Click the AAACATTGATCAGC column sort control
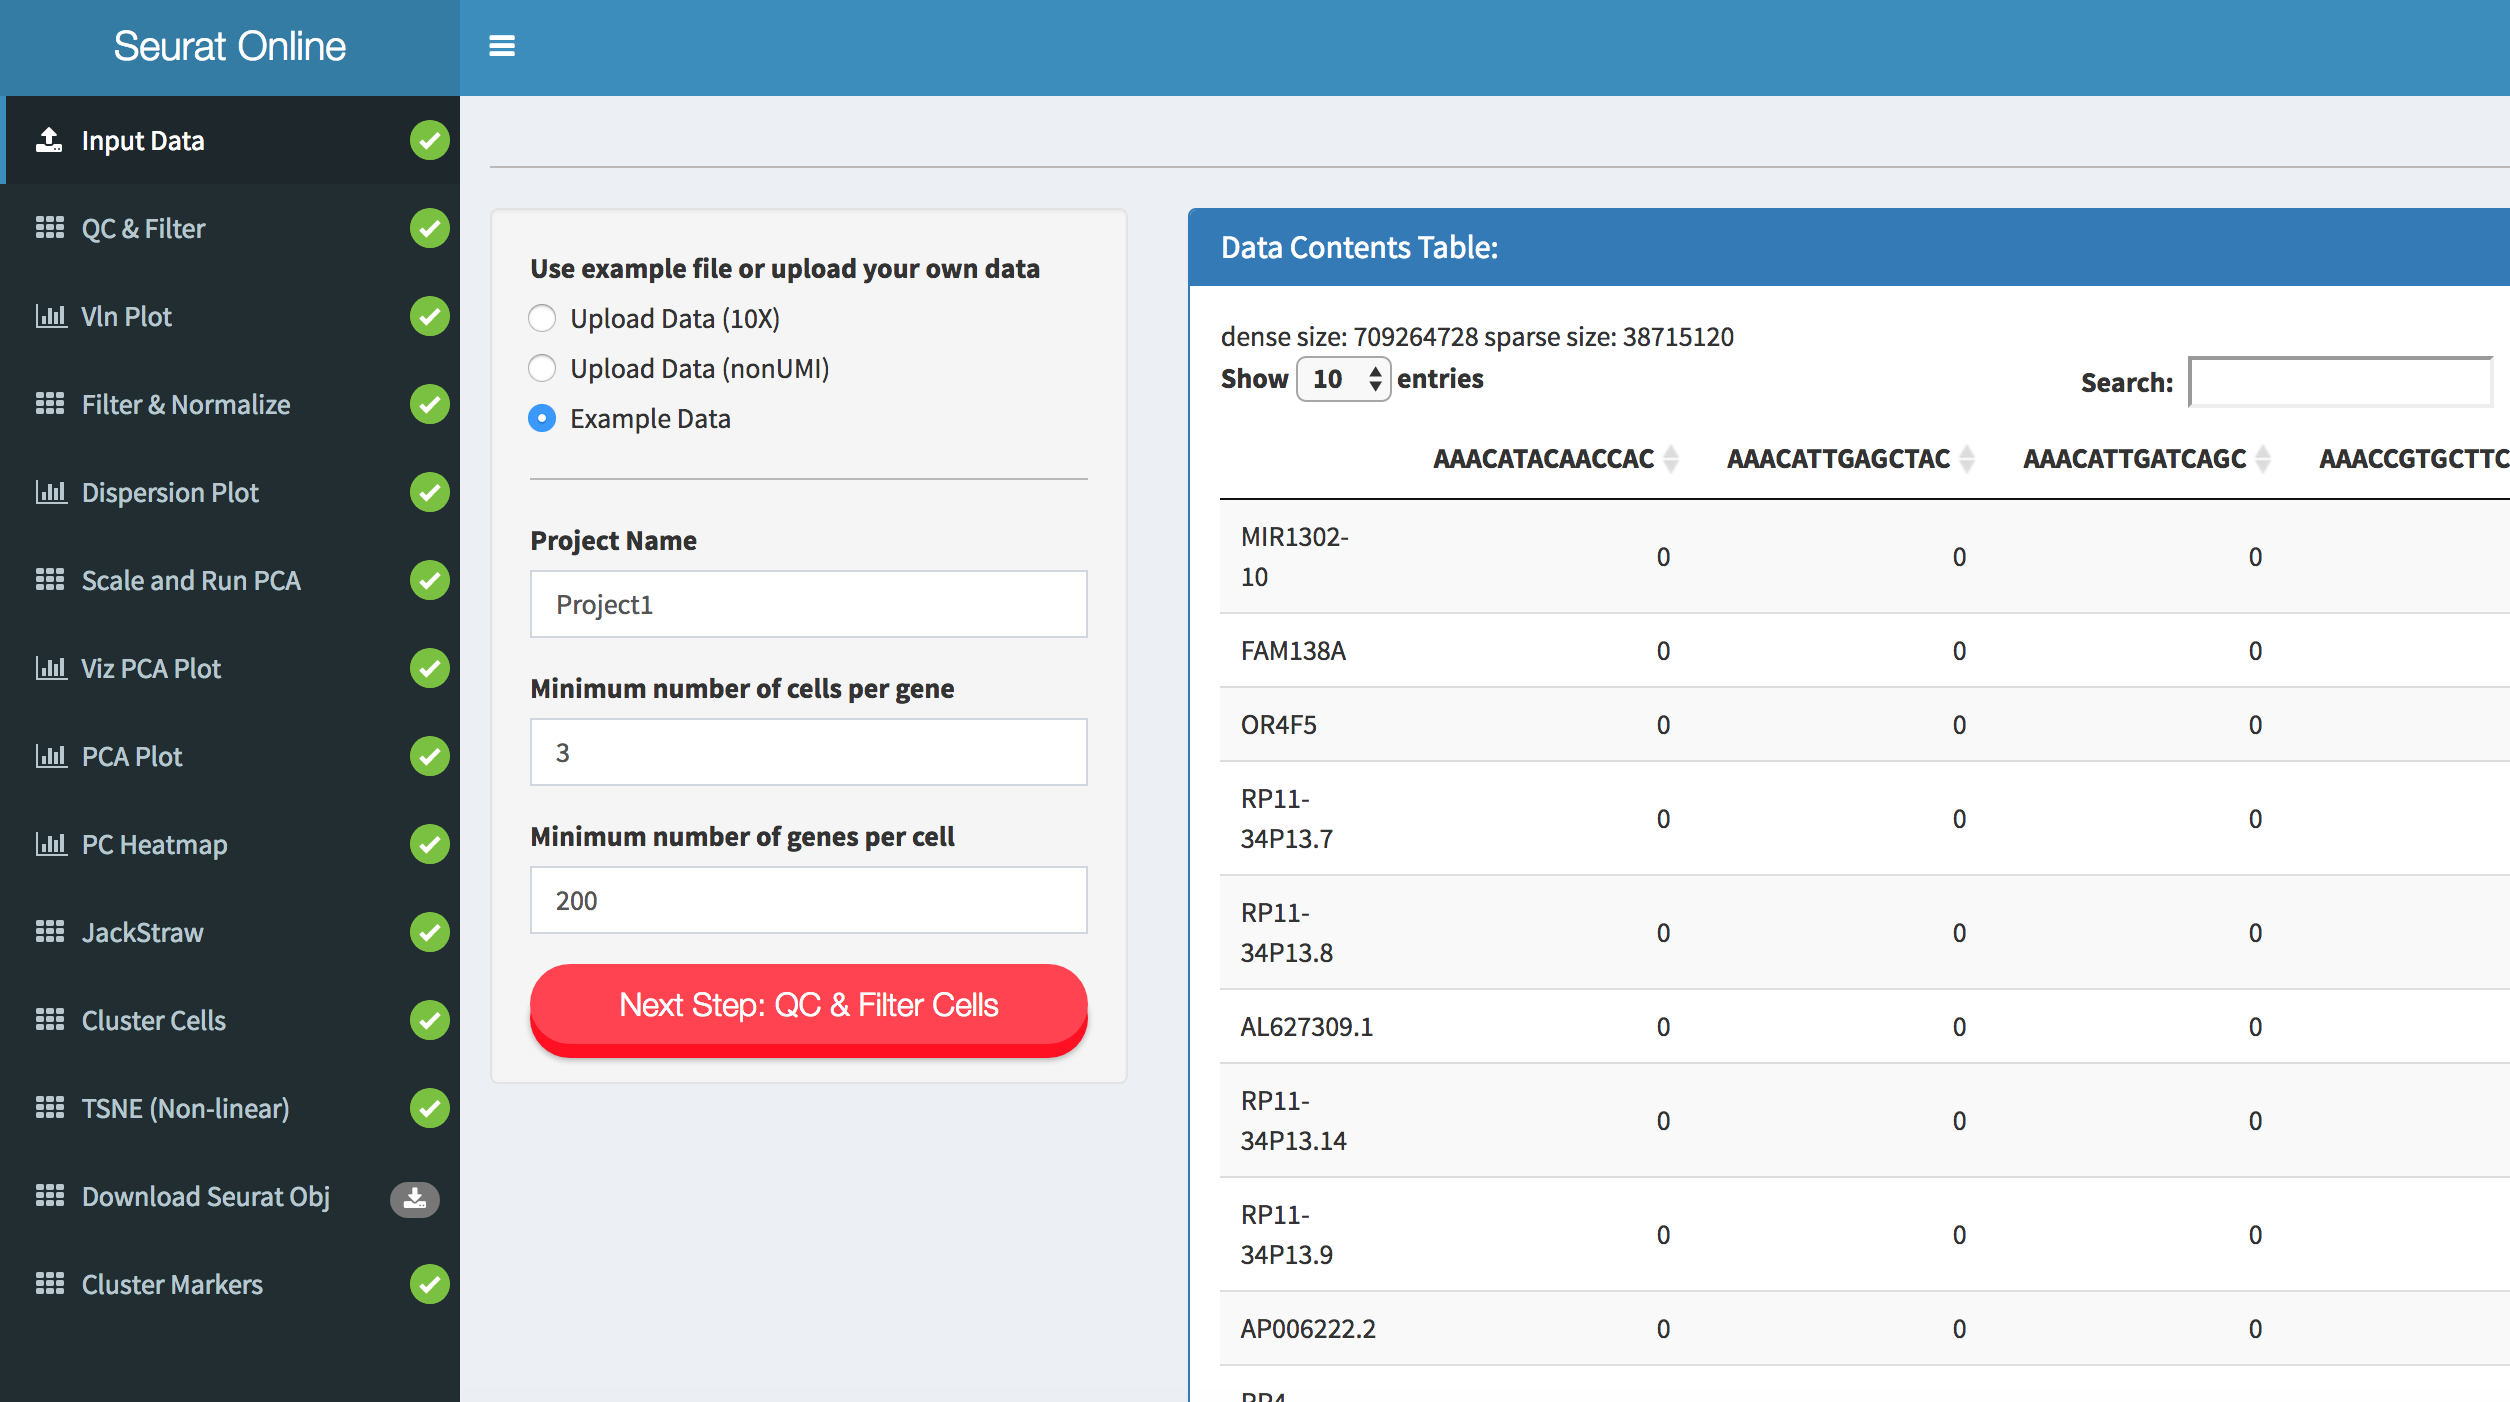This screenshot has width=2510, height=1402. pos(2262,459)
